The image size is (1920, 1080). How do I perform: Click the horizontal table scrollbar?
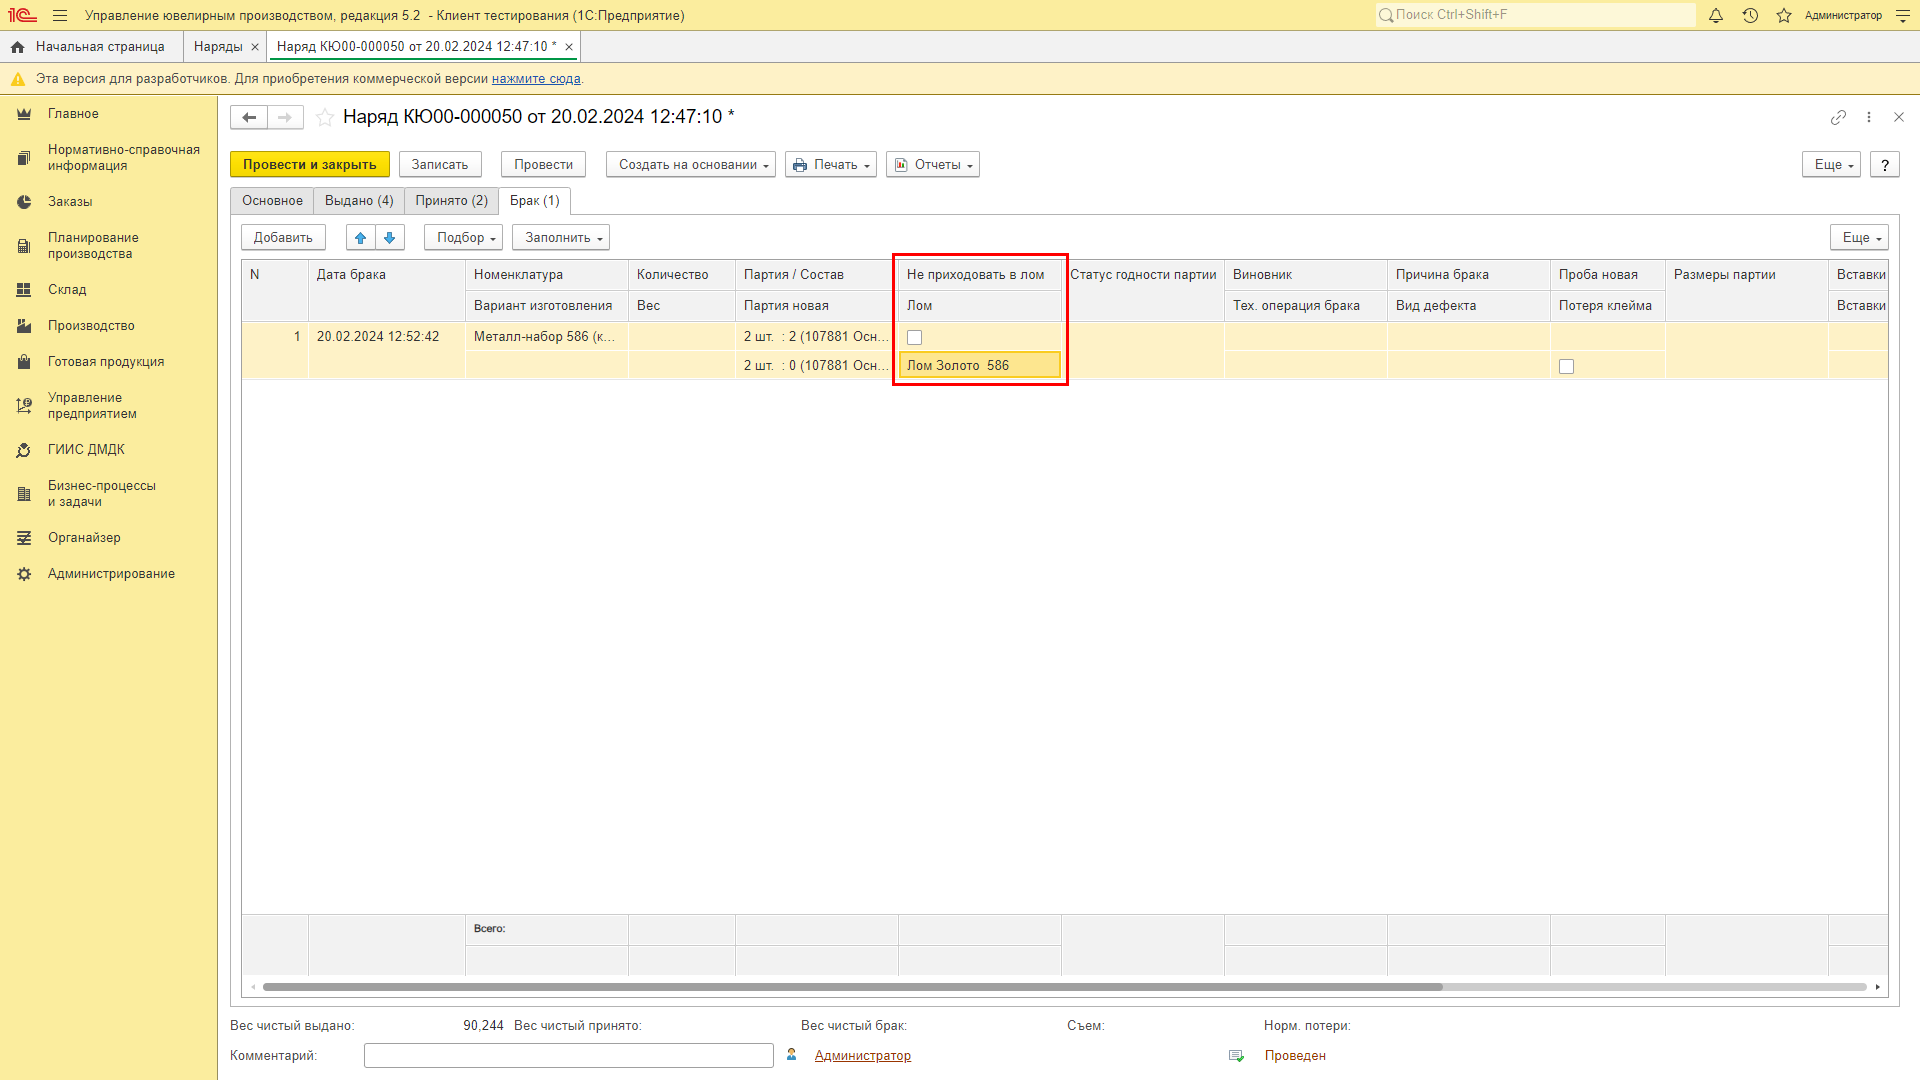coord(852,987)
